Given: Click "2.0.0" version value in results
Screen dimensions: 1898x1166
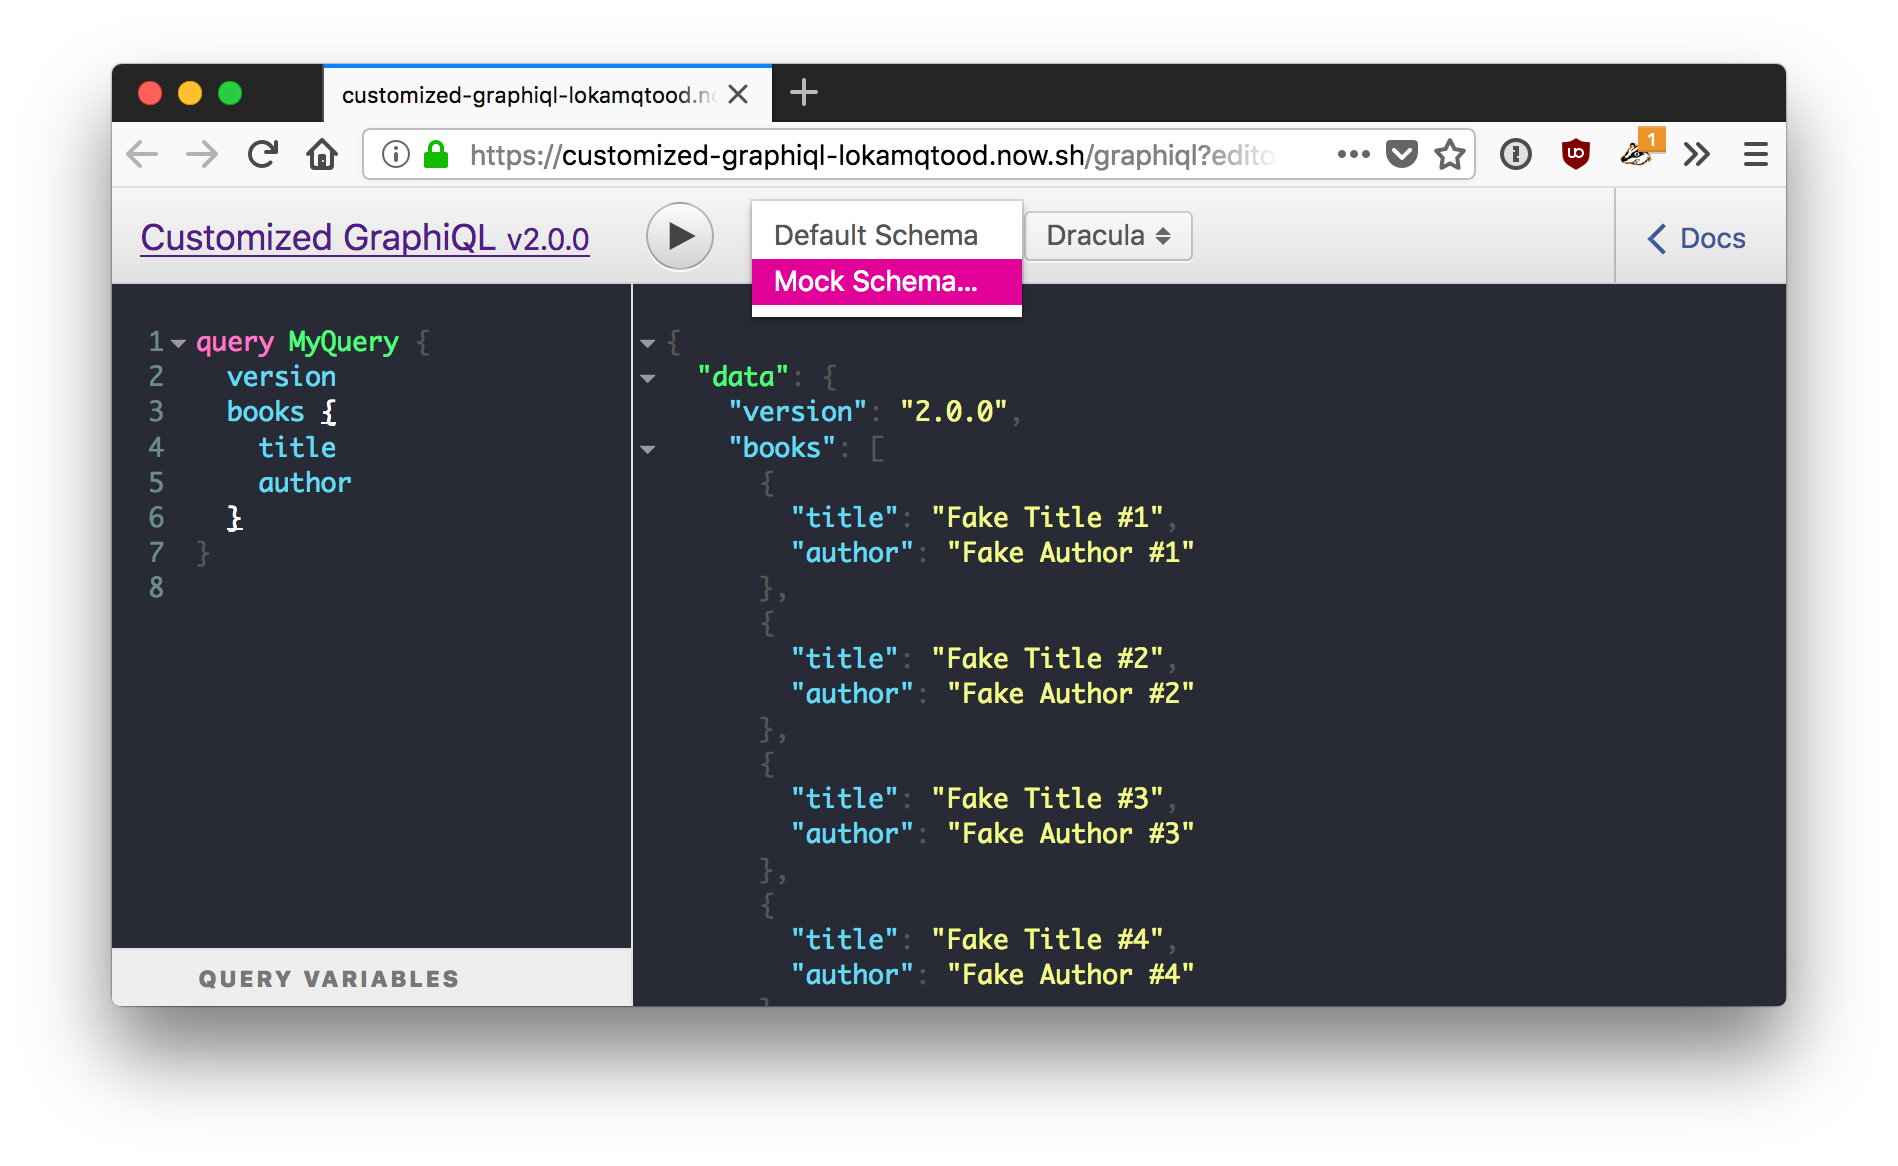Looking at the screenshot, I should (953, 412).
